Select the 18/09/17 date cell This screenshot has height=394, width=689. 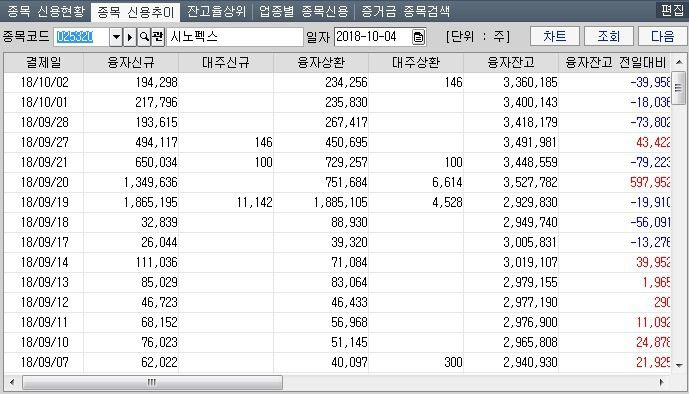44,242
